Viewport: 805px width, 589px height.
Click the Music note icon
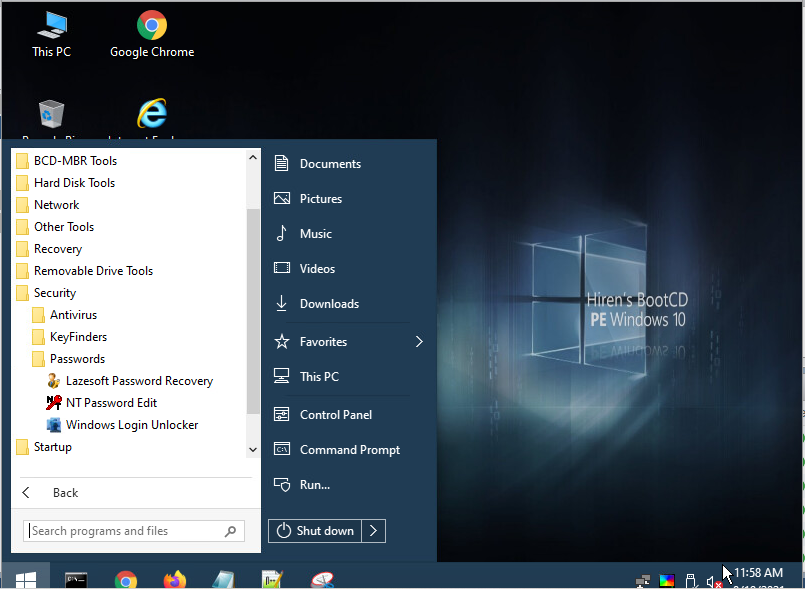(x=281, y=234)
